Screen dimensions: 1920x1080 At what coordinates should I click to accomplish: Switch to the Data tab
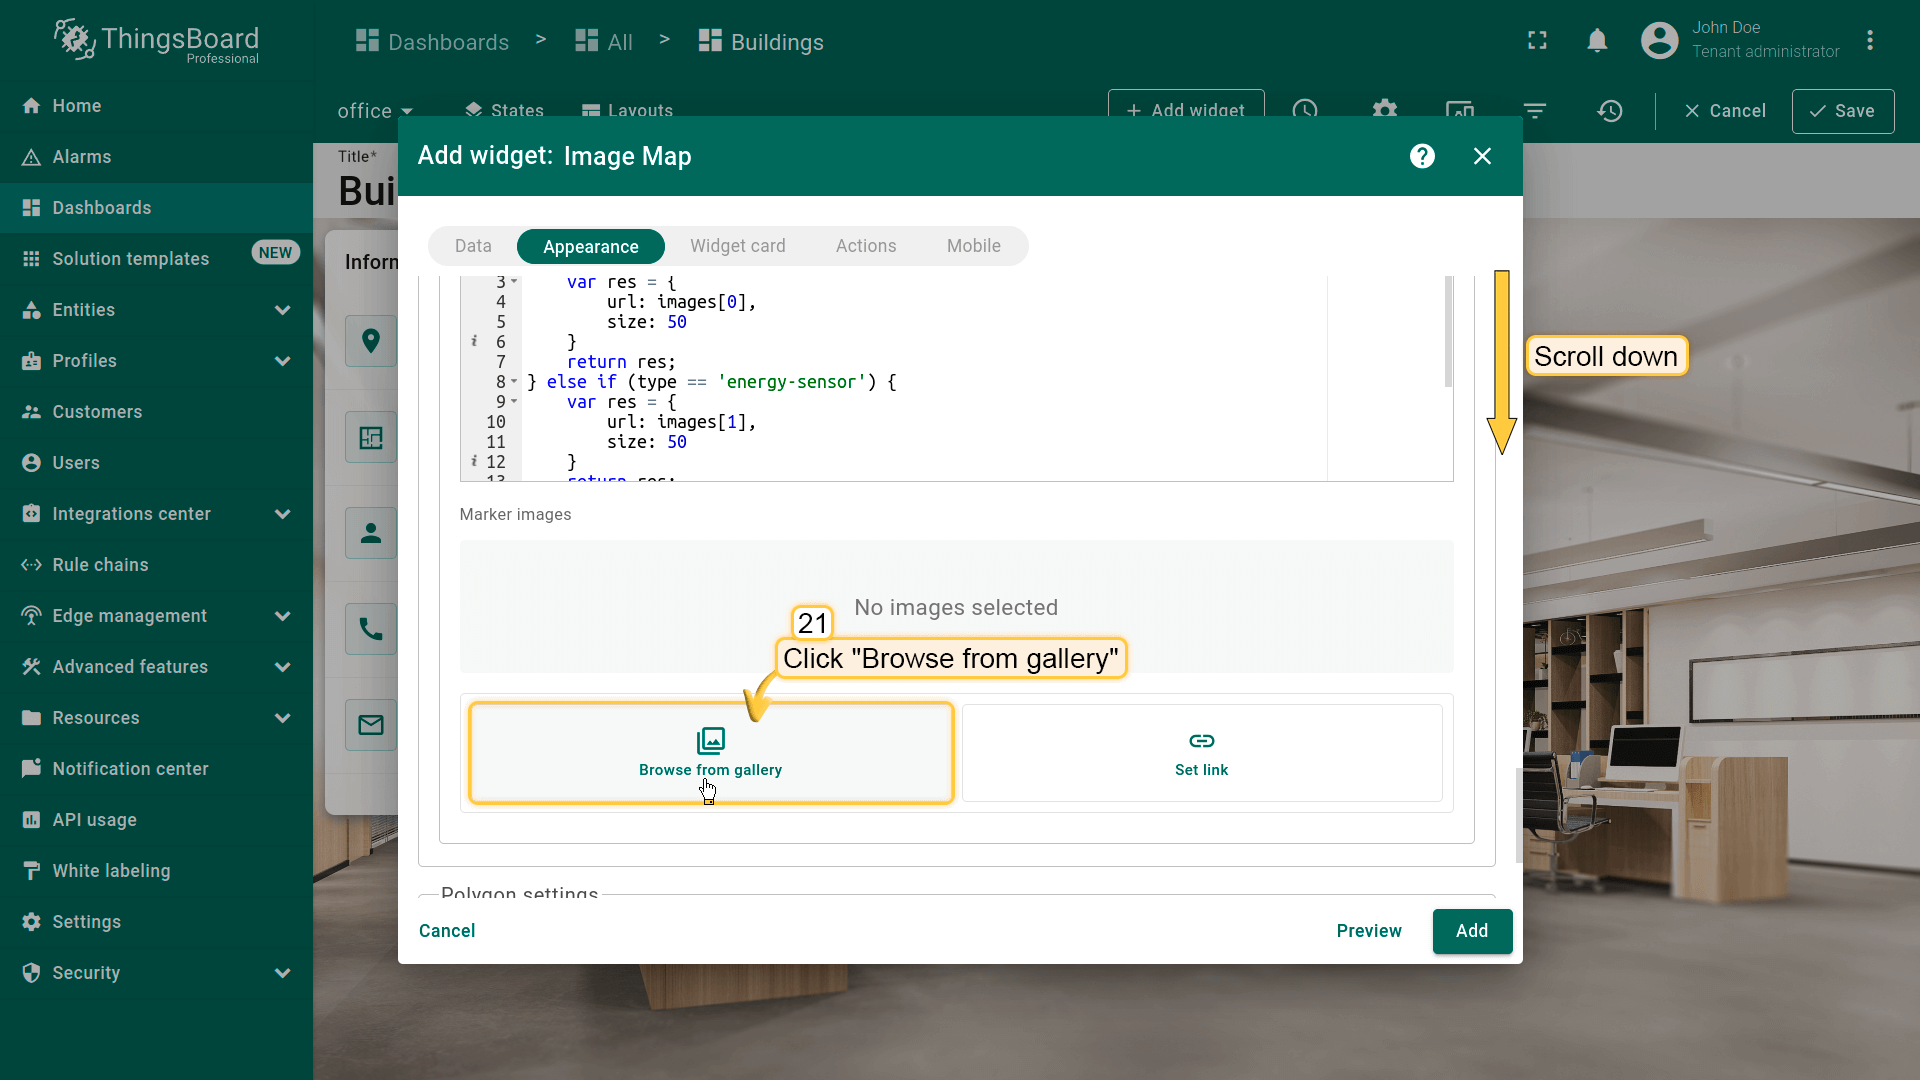(x=473, y=246)
